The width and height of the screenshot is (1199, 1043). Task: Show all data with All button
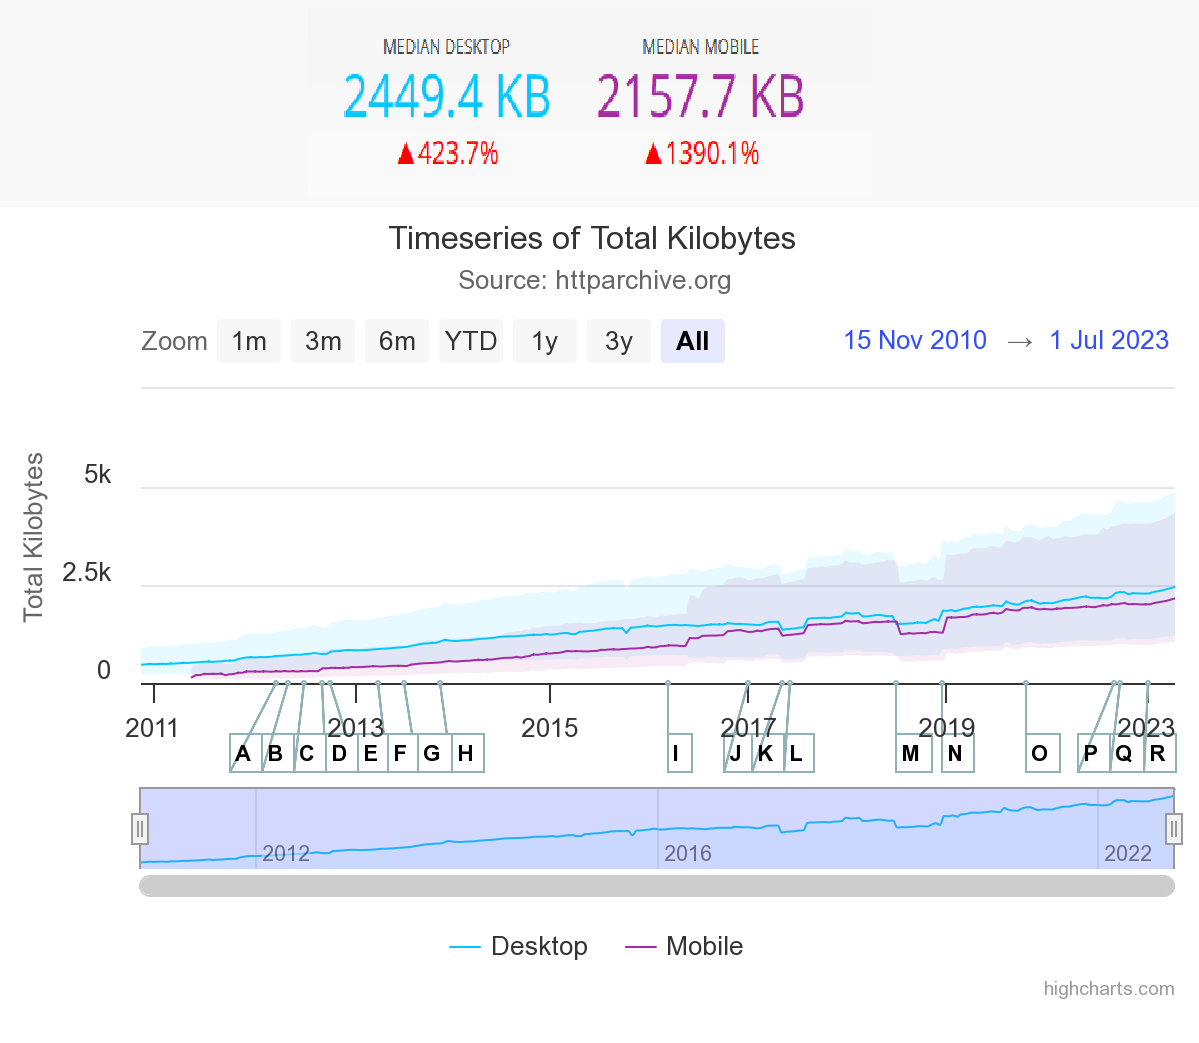pyautogui.click(x=692, y=341)
